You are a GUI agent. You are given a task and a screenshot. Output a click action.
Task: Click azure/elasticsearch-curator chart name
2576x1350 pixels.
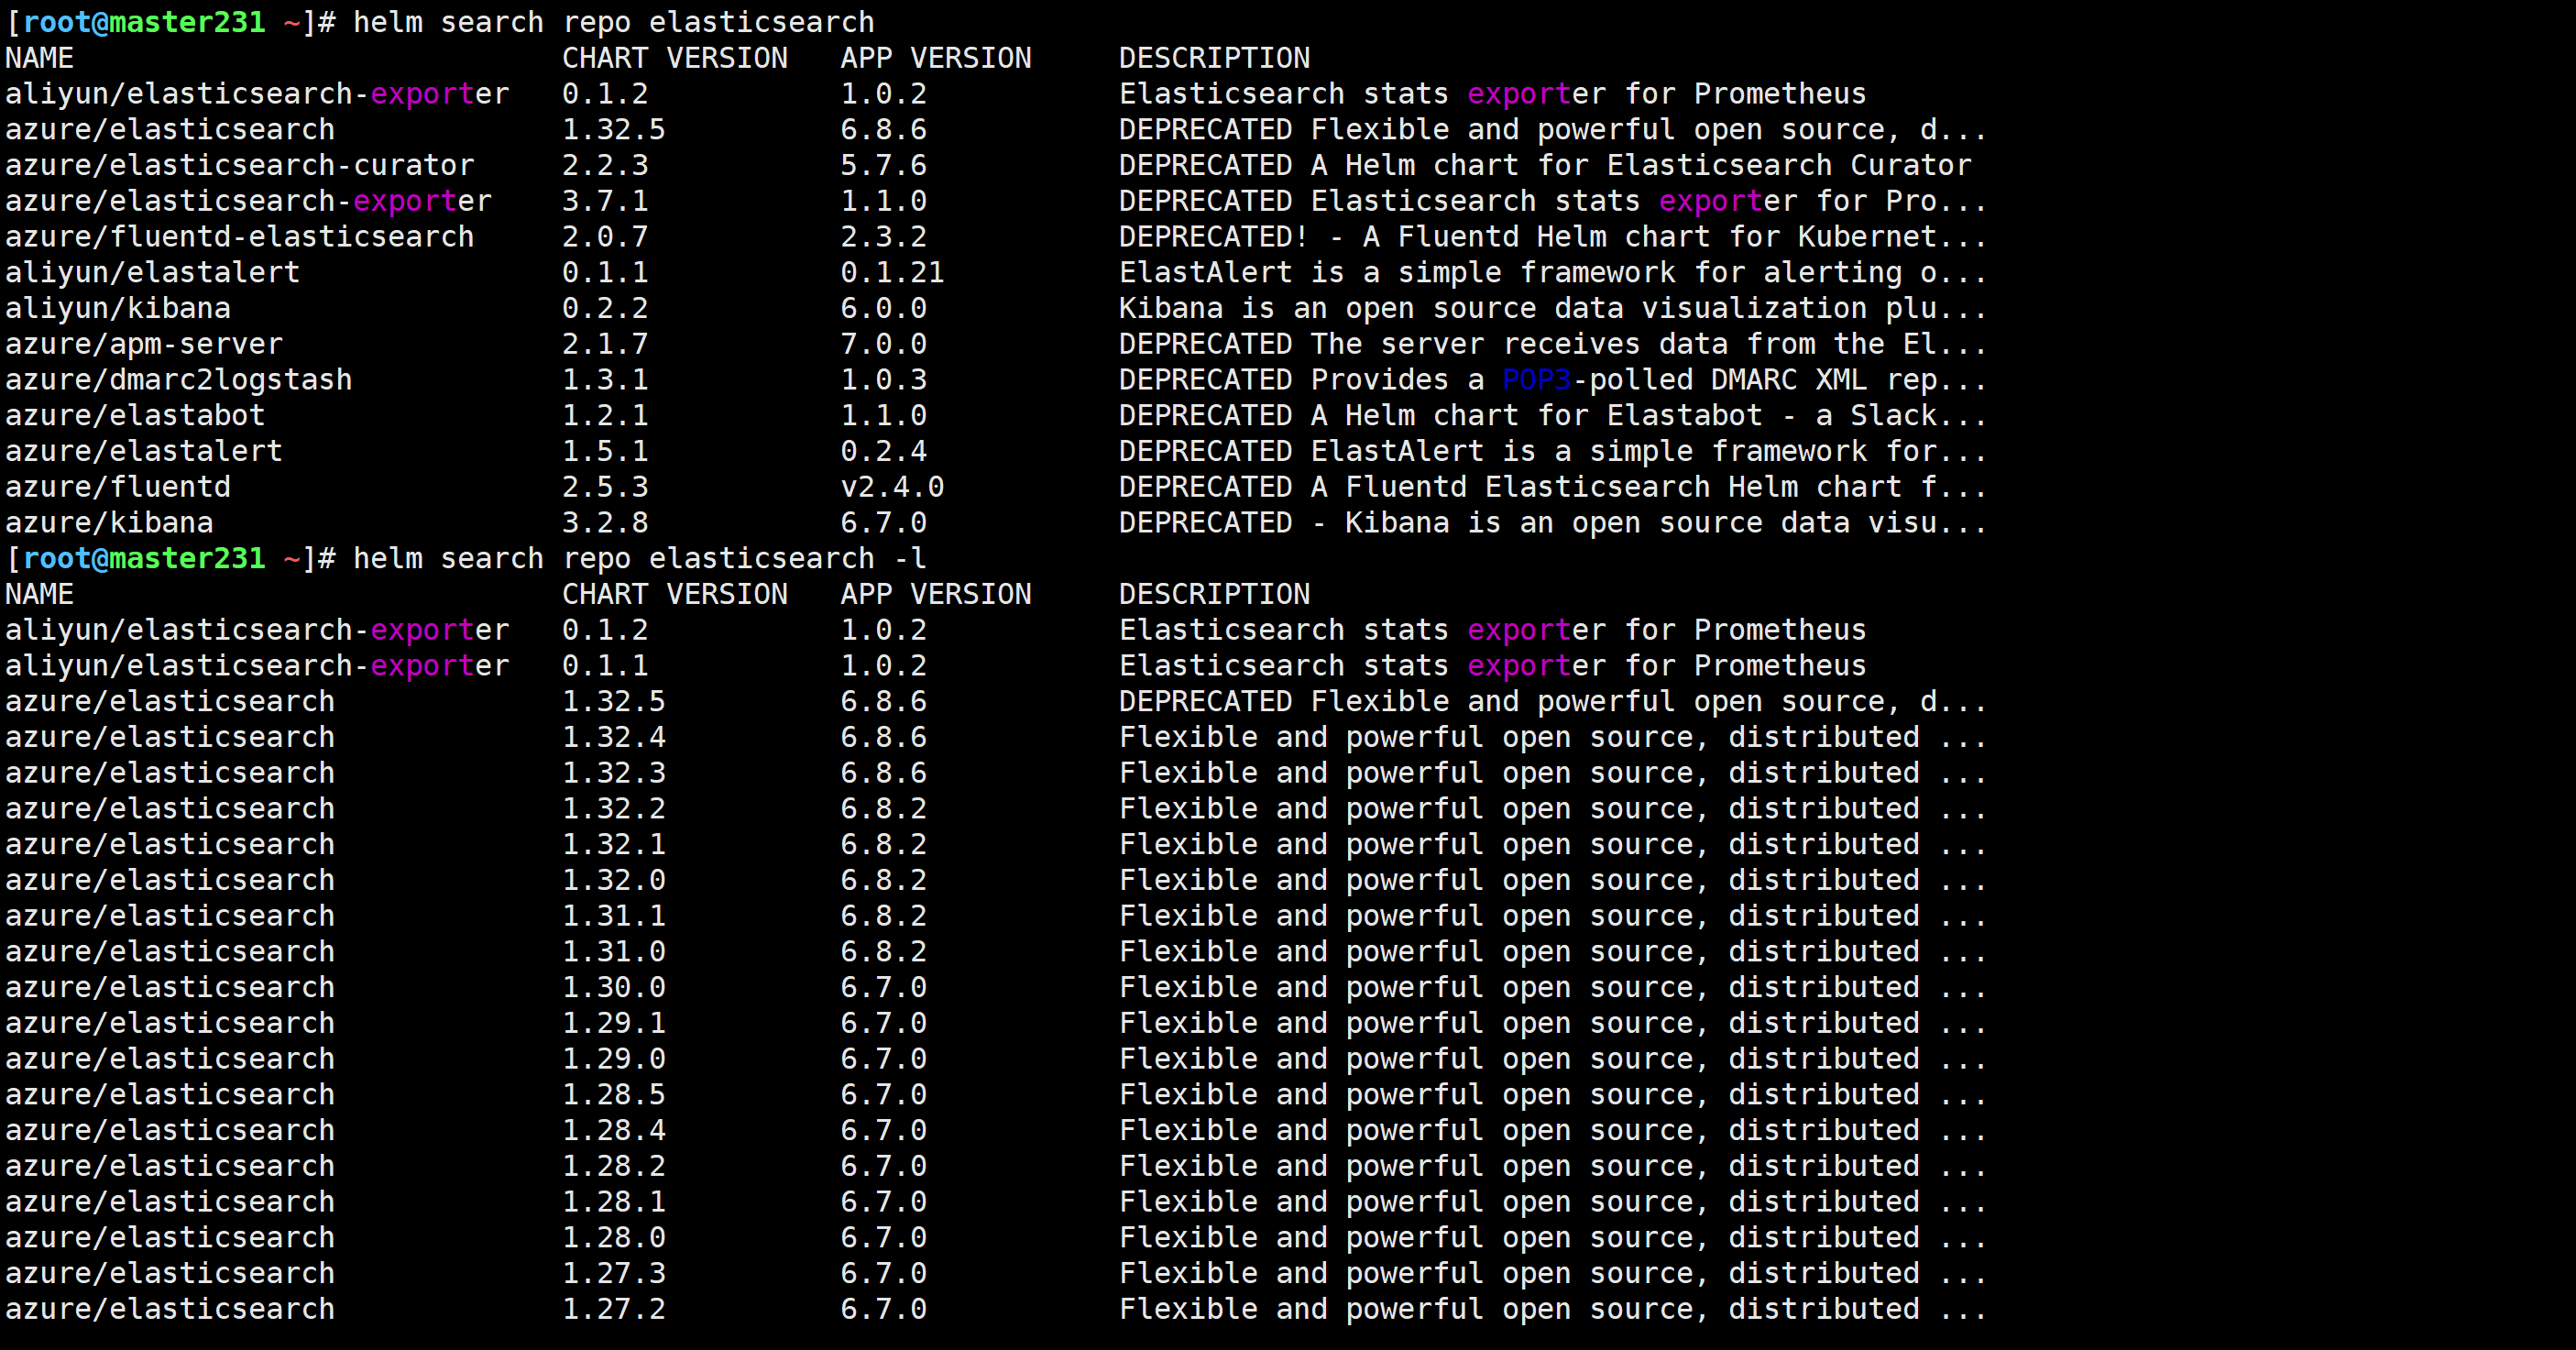pyautogui.click(x=240, y=165)
